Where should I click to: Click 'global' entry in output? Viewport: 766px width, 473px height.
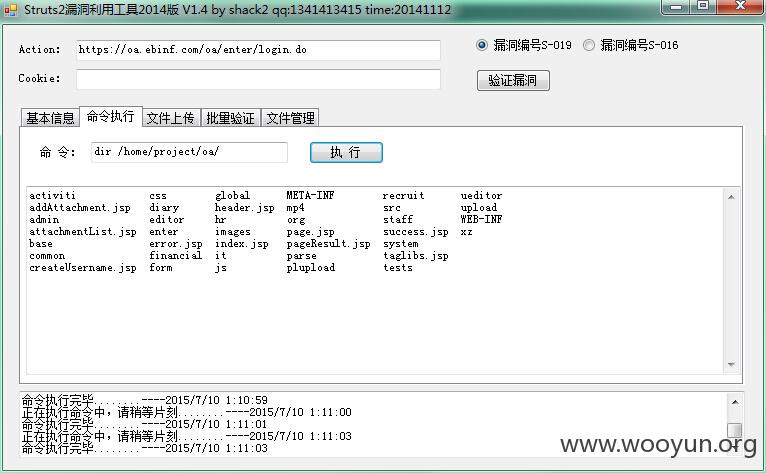233,195
